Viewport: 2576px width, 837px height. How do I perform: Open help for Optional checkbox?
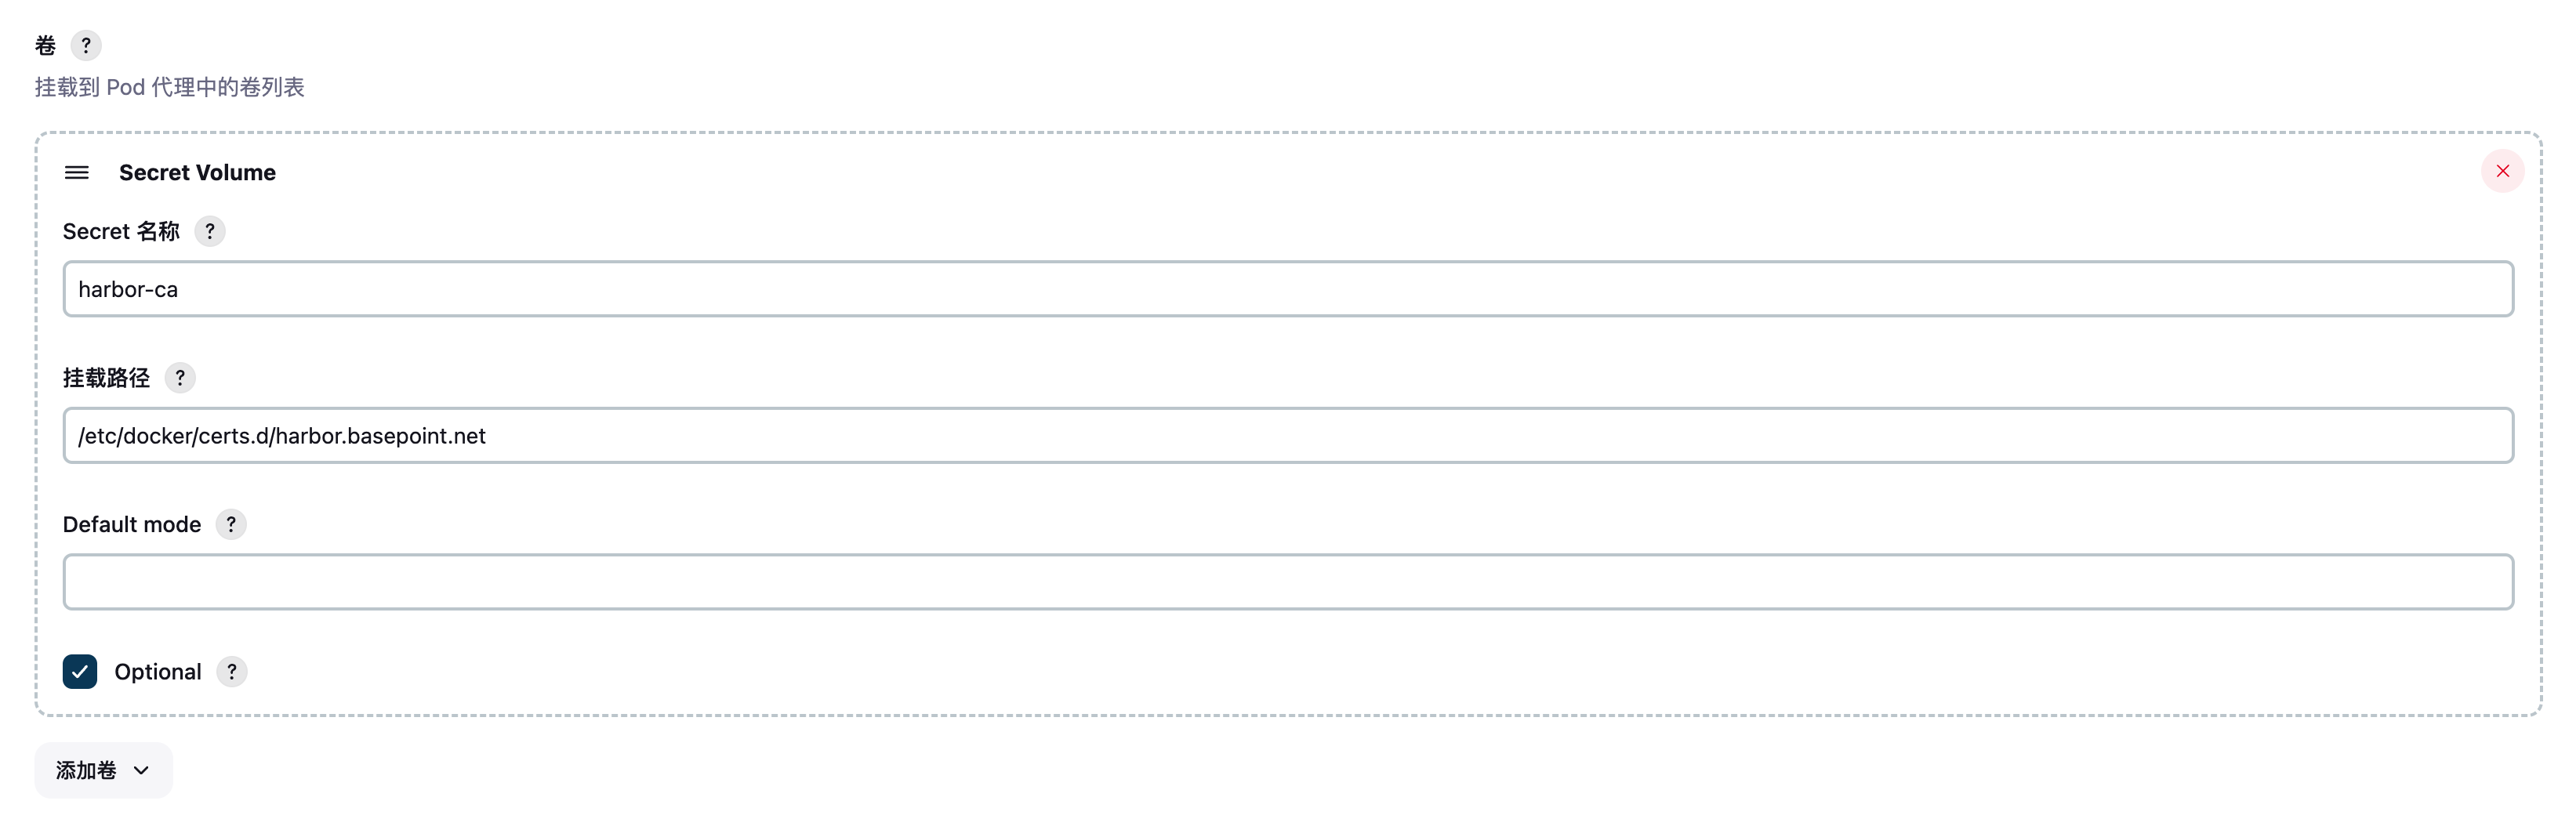point(232,671)
